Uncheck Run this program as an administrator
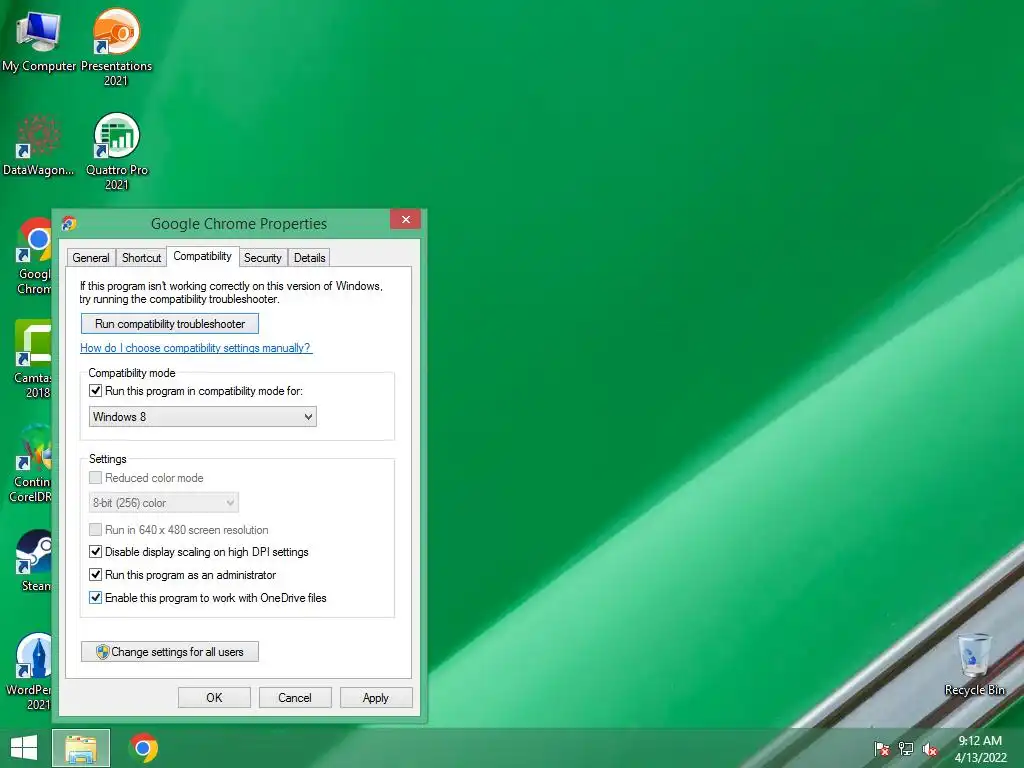Image resolution: width=1024 pixels, height=768 pixels. point(95,575)
